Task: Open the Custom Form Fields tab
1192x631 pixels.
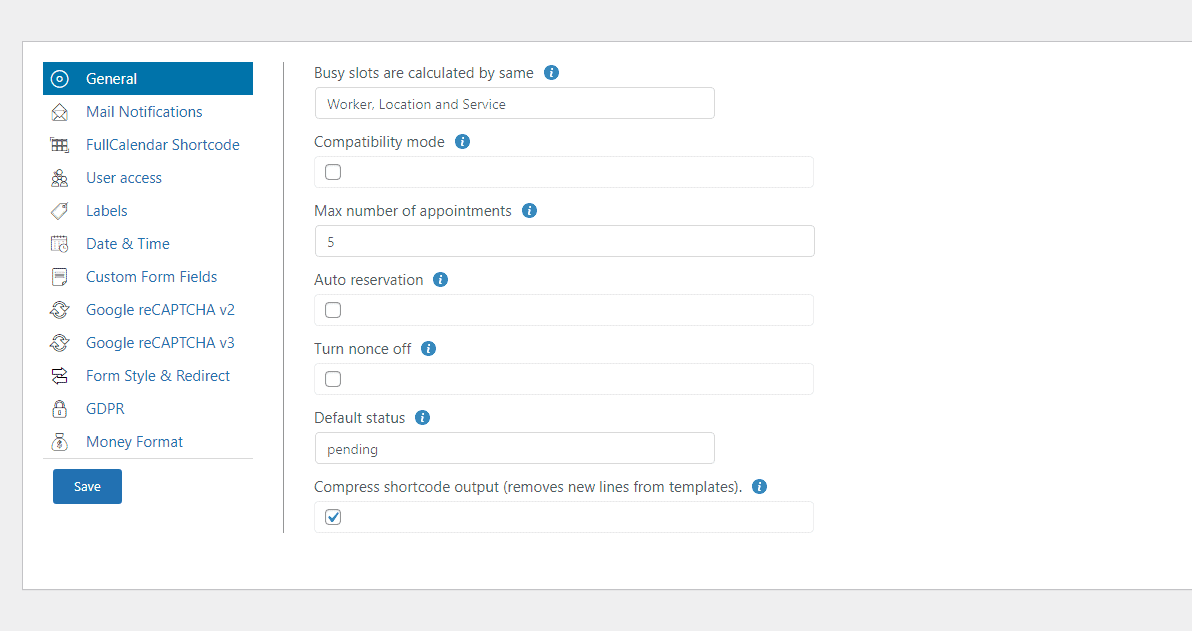Action: click(151, 277)
